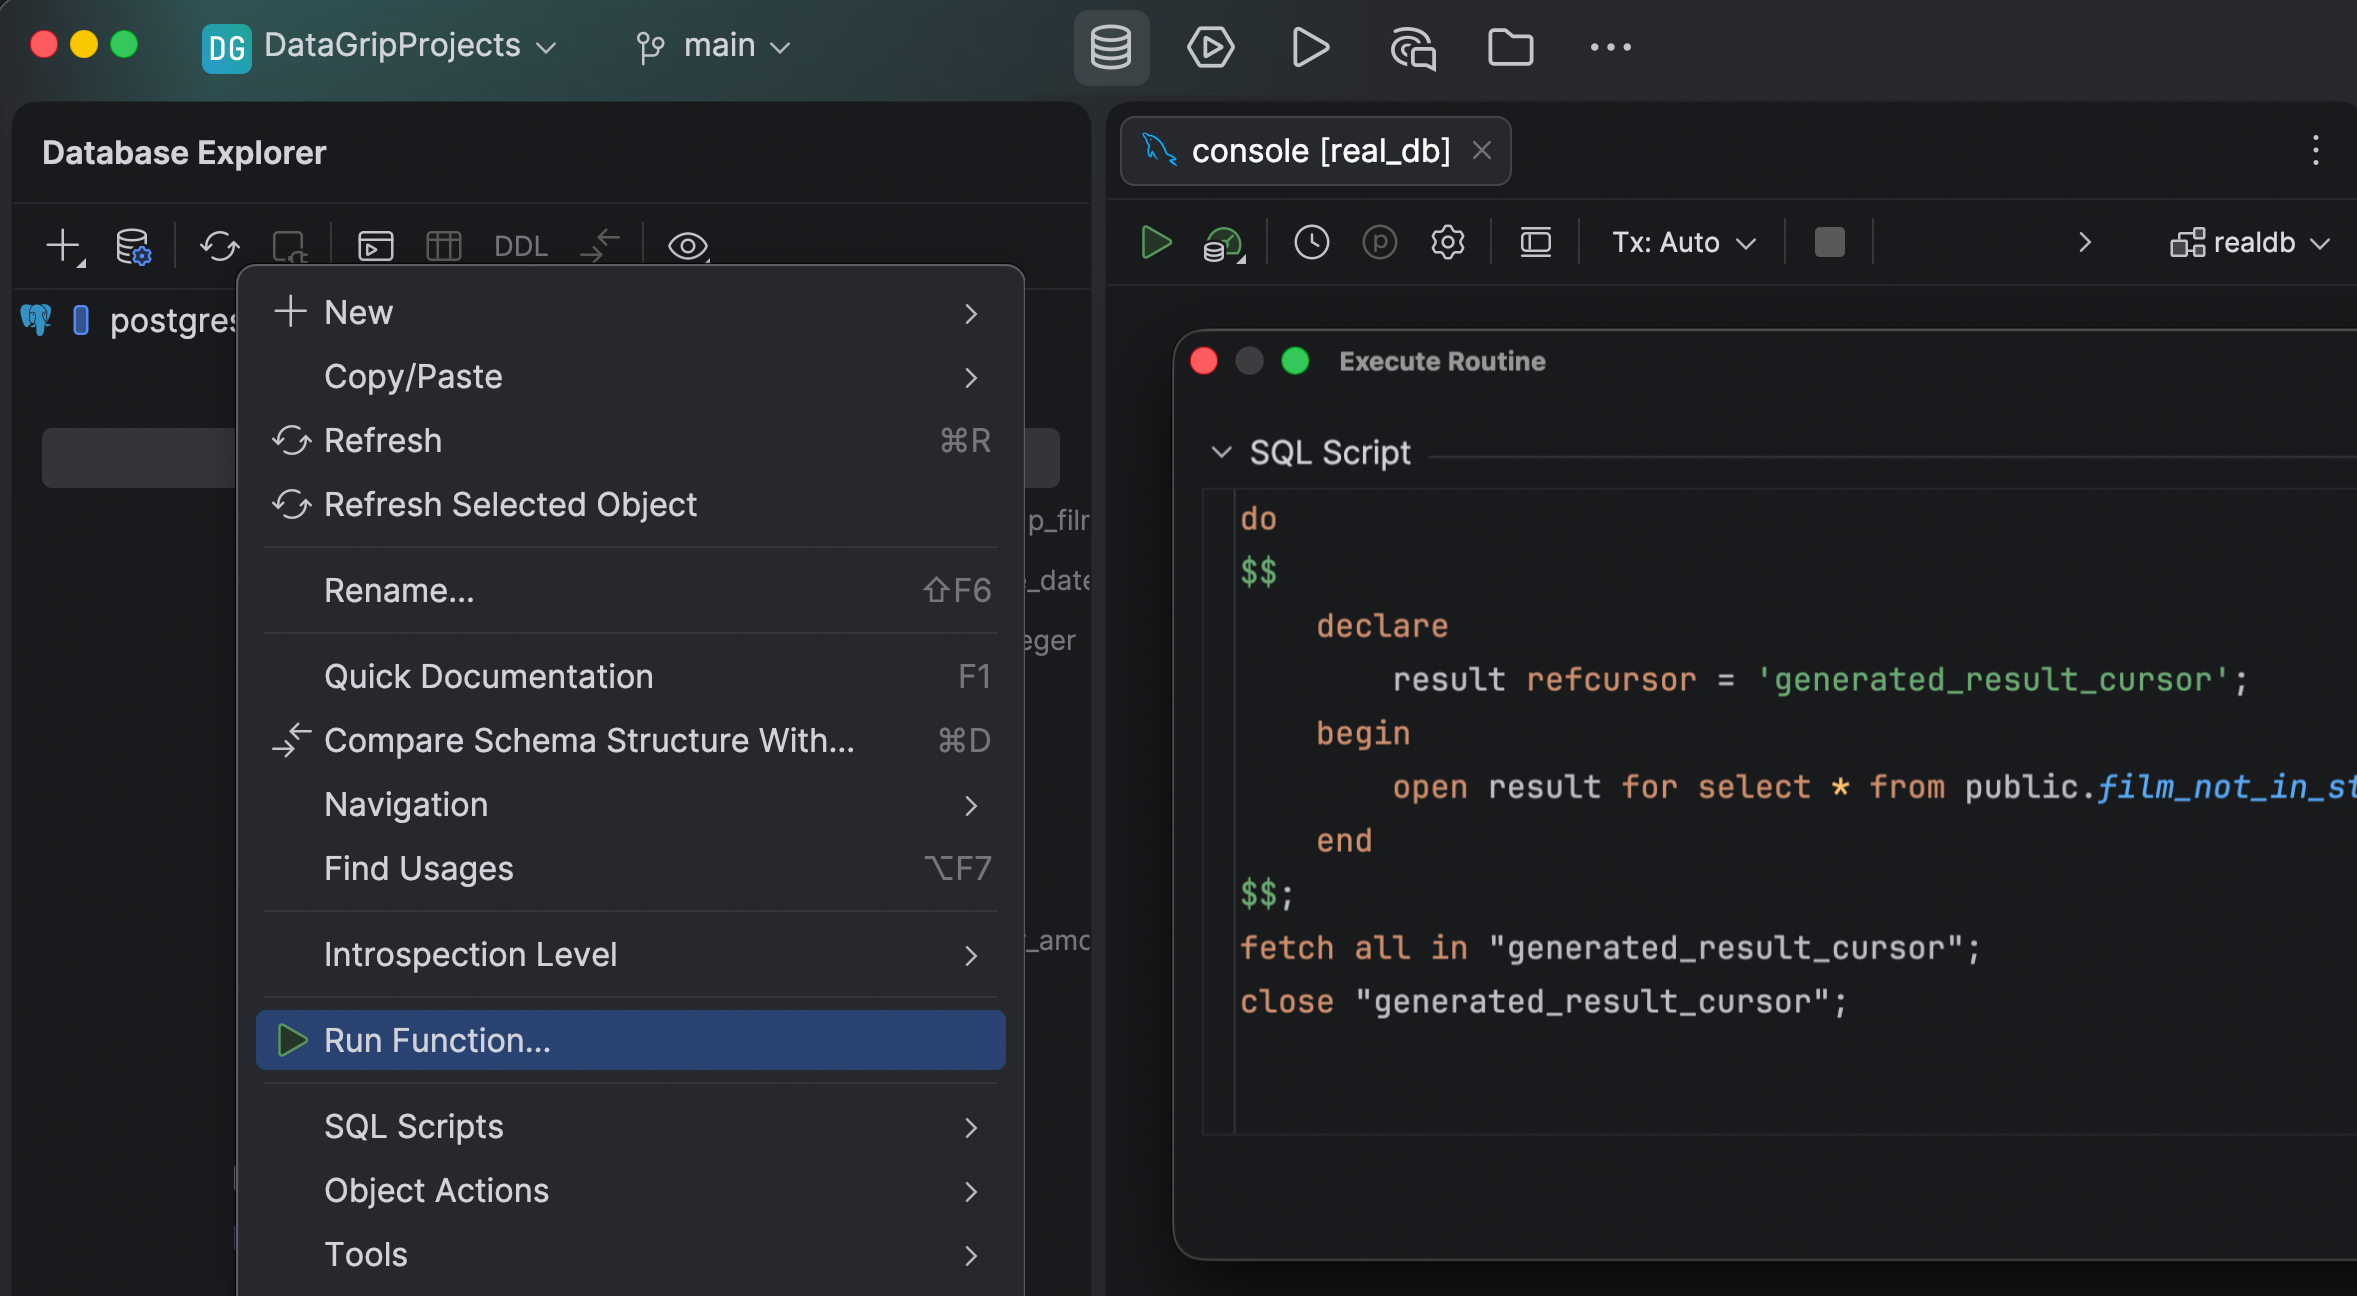Select Find Usages menu item
This screenshot has height=1296, width=2357.
click(x=631, y=869)
